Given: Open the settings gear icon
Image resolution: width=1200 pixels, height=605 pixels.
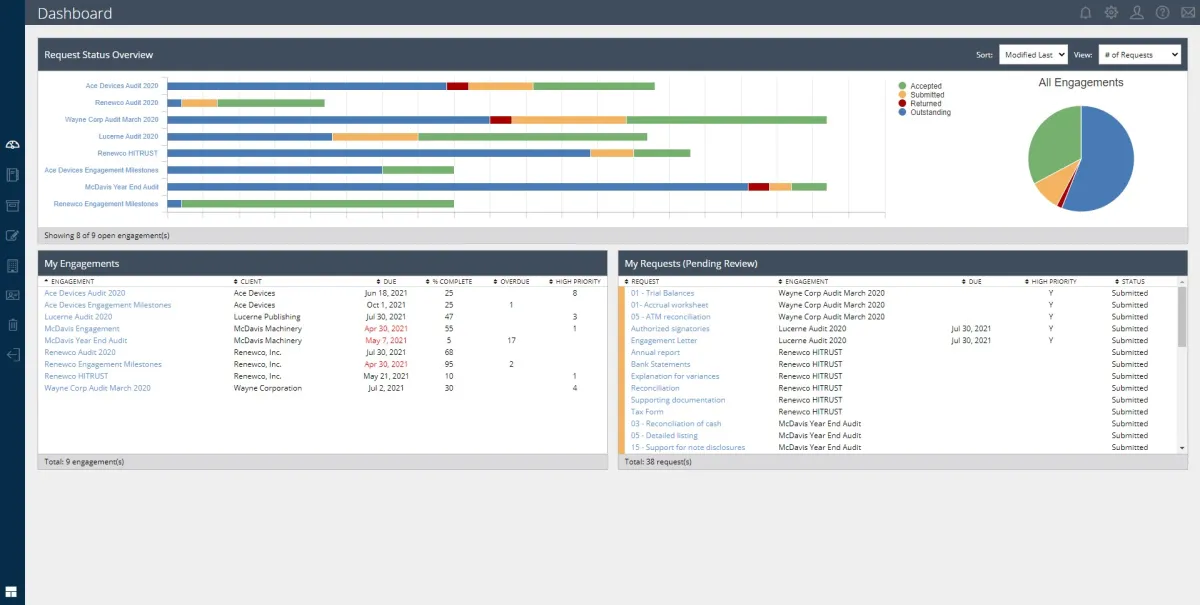Looking at the screenshot, I should (1111, 13).
